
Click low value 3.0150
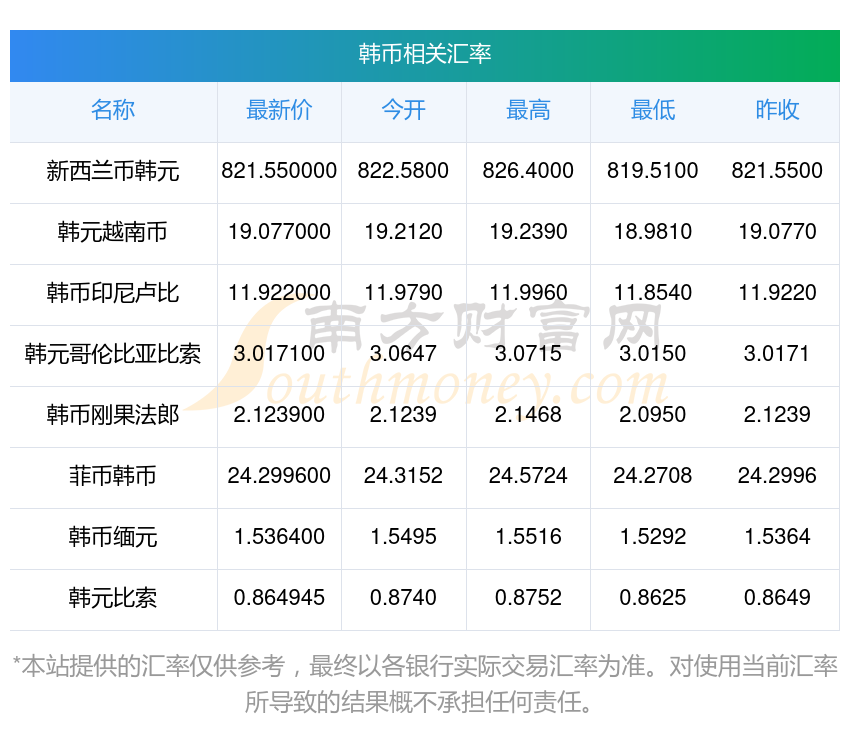point(653,354)
